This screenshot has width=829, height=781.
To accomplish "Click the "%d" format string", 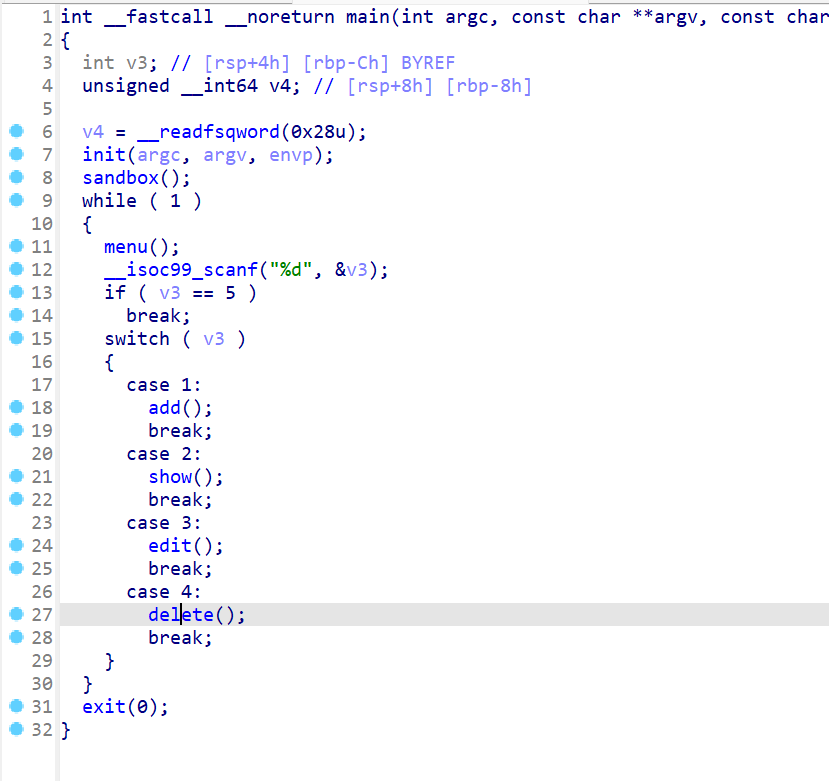I will point(291,270).
